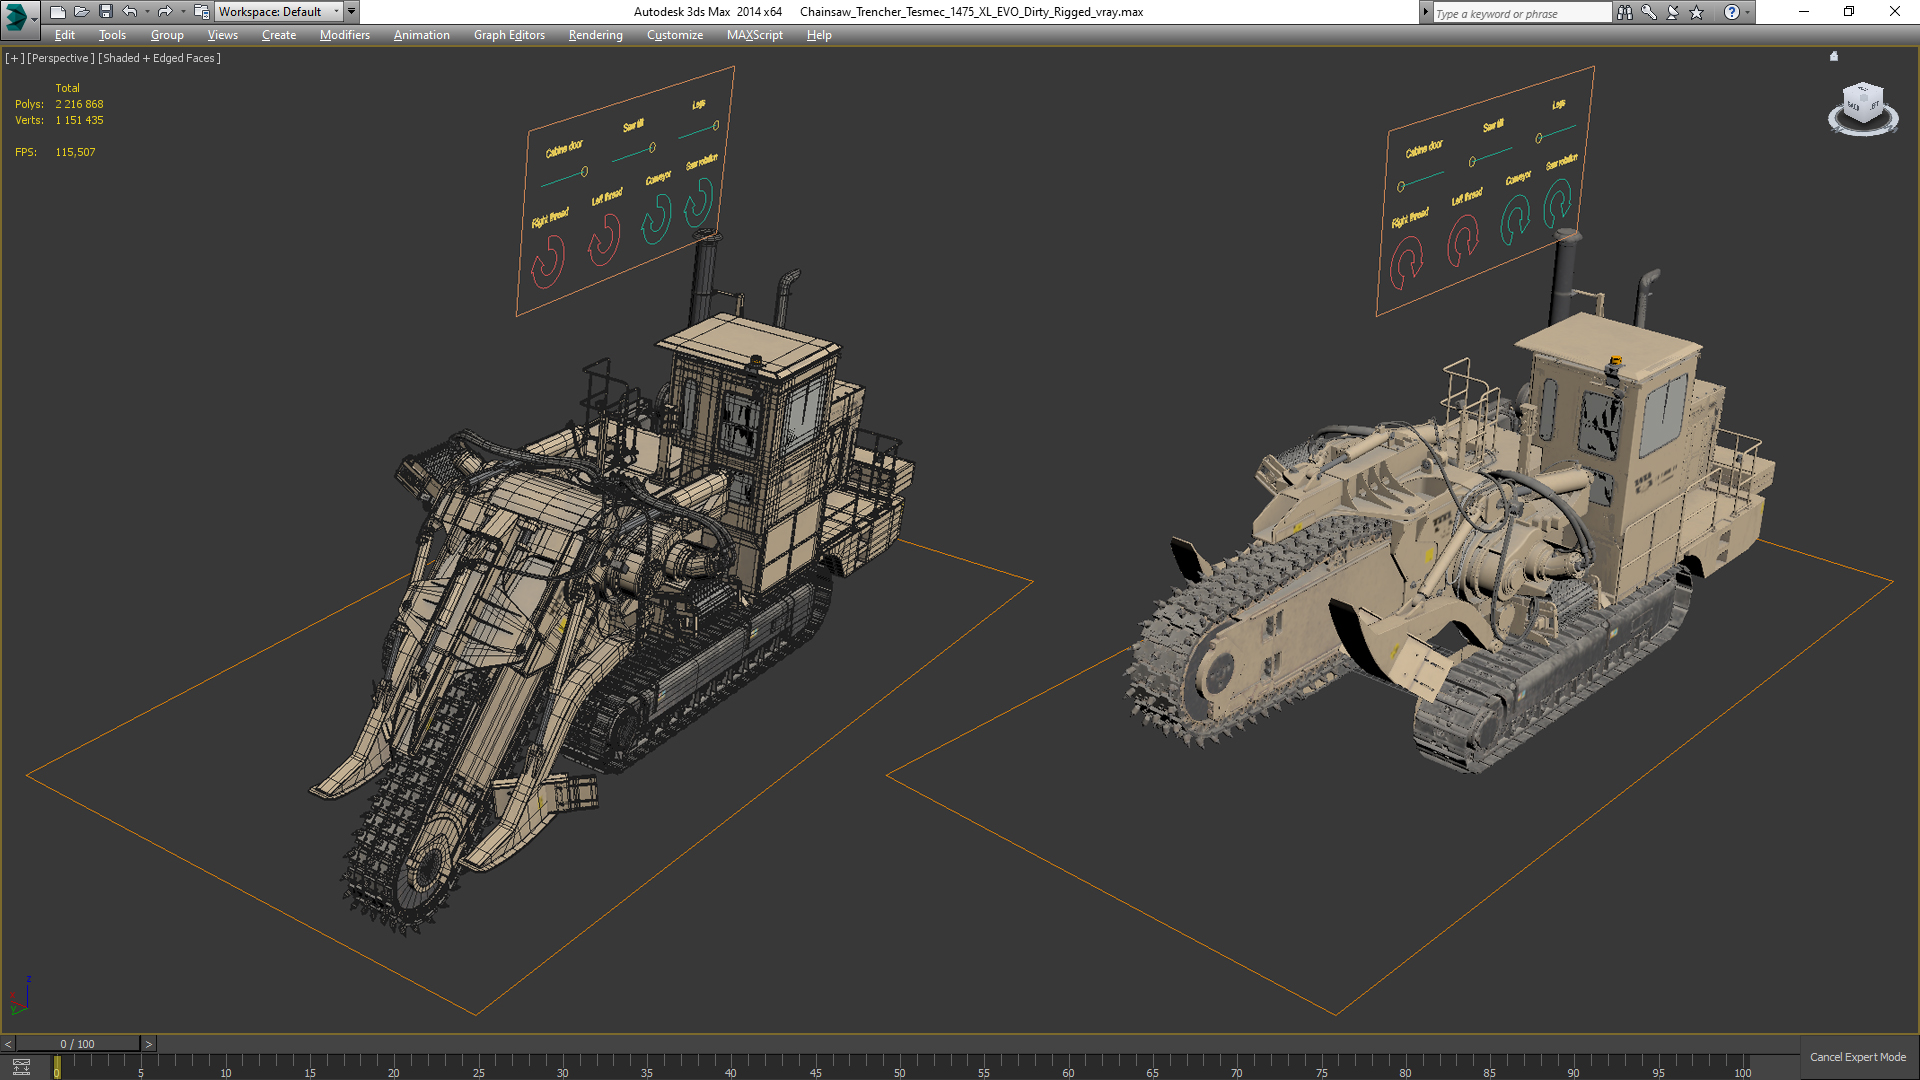Open the [Shaded + Edged Faces] shading menu
This screenshot has width=1920, height=1080.
(159, 58)
